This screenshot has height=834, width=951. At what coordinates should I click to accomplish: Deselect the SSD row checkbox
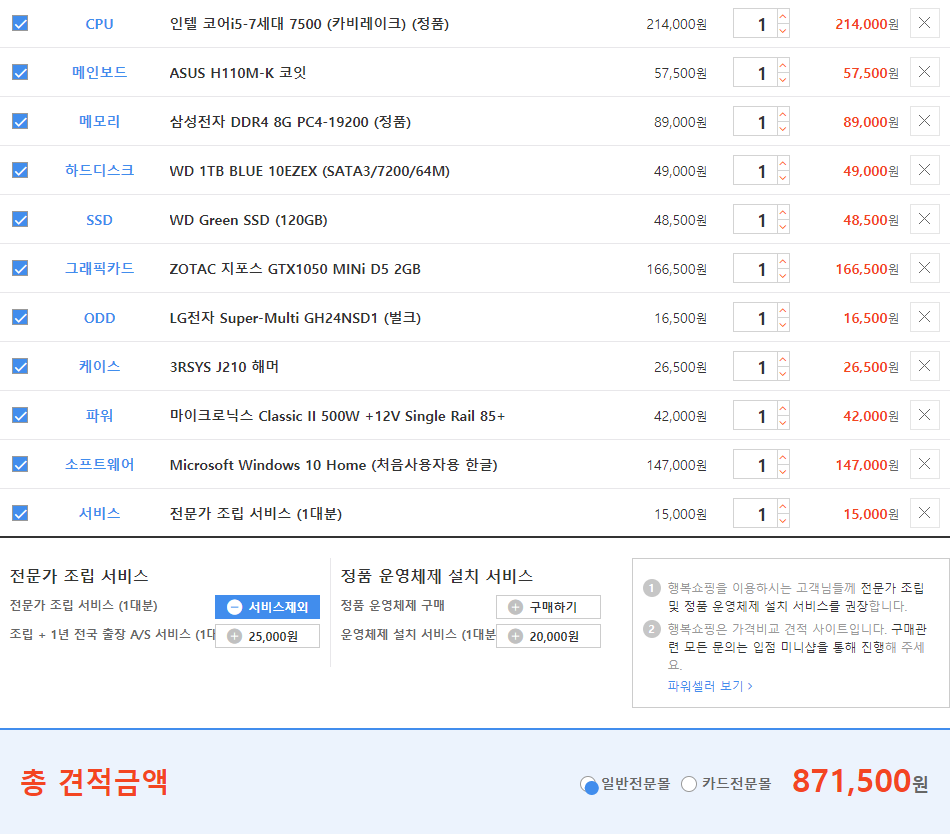pos(20,220)
